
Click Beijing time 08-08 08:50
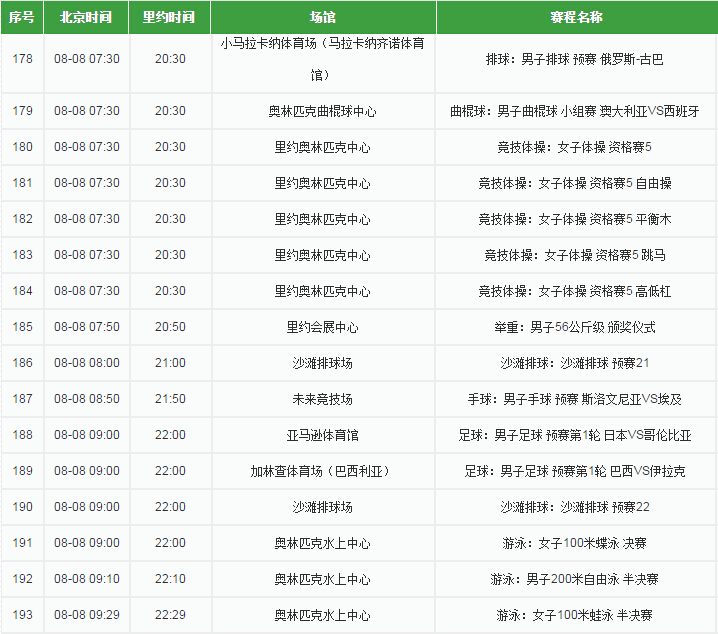click(87, 399)
